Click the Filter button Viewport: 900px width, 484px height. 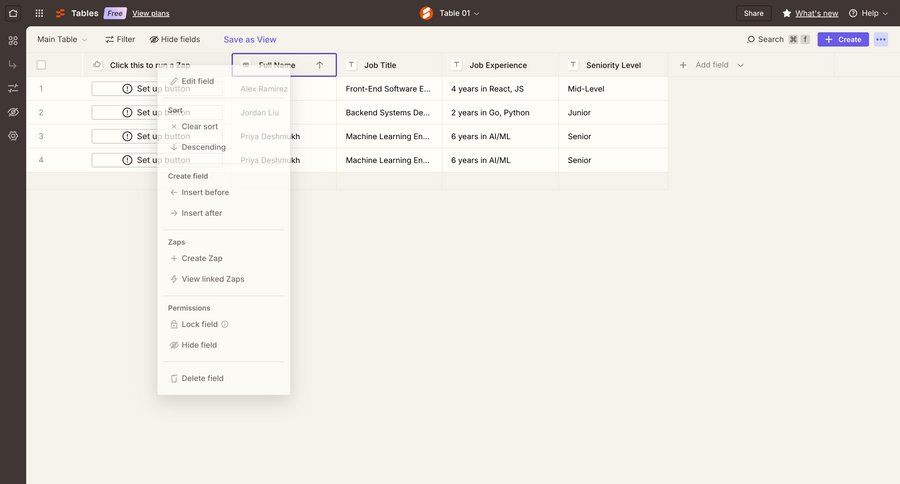click(x=120, y=39)
